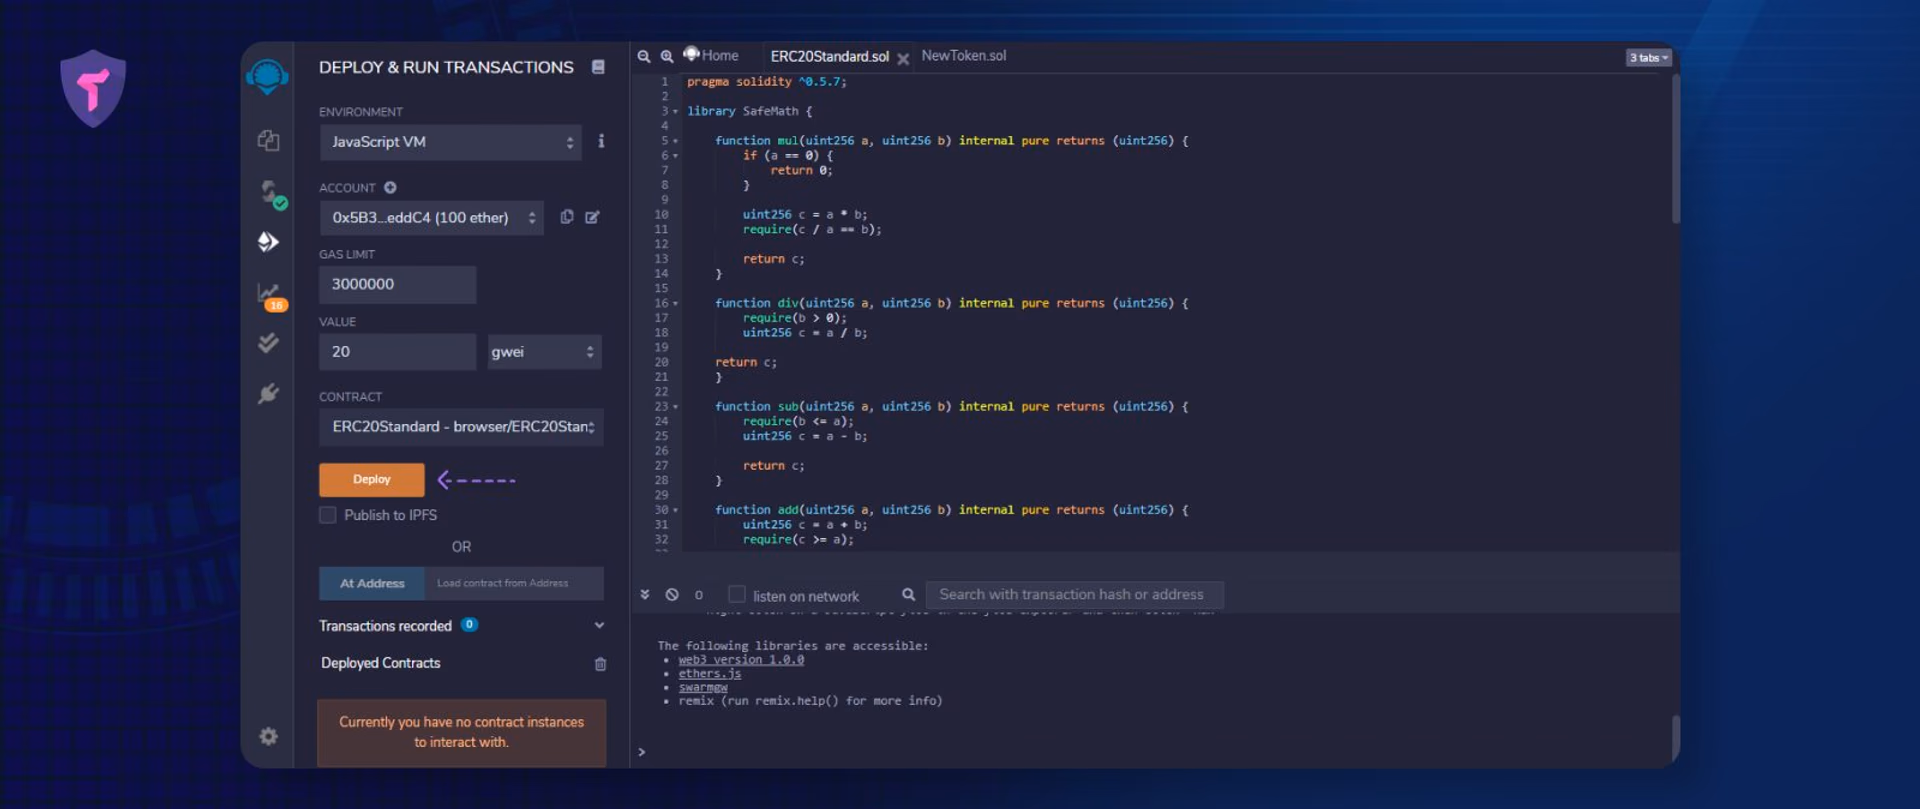Select the Deploy & Run sidebar icon
This screenshot has width=1920, height=809.
(x=268, y=242)
